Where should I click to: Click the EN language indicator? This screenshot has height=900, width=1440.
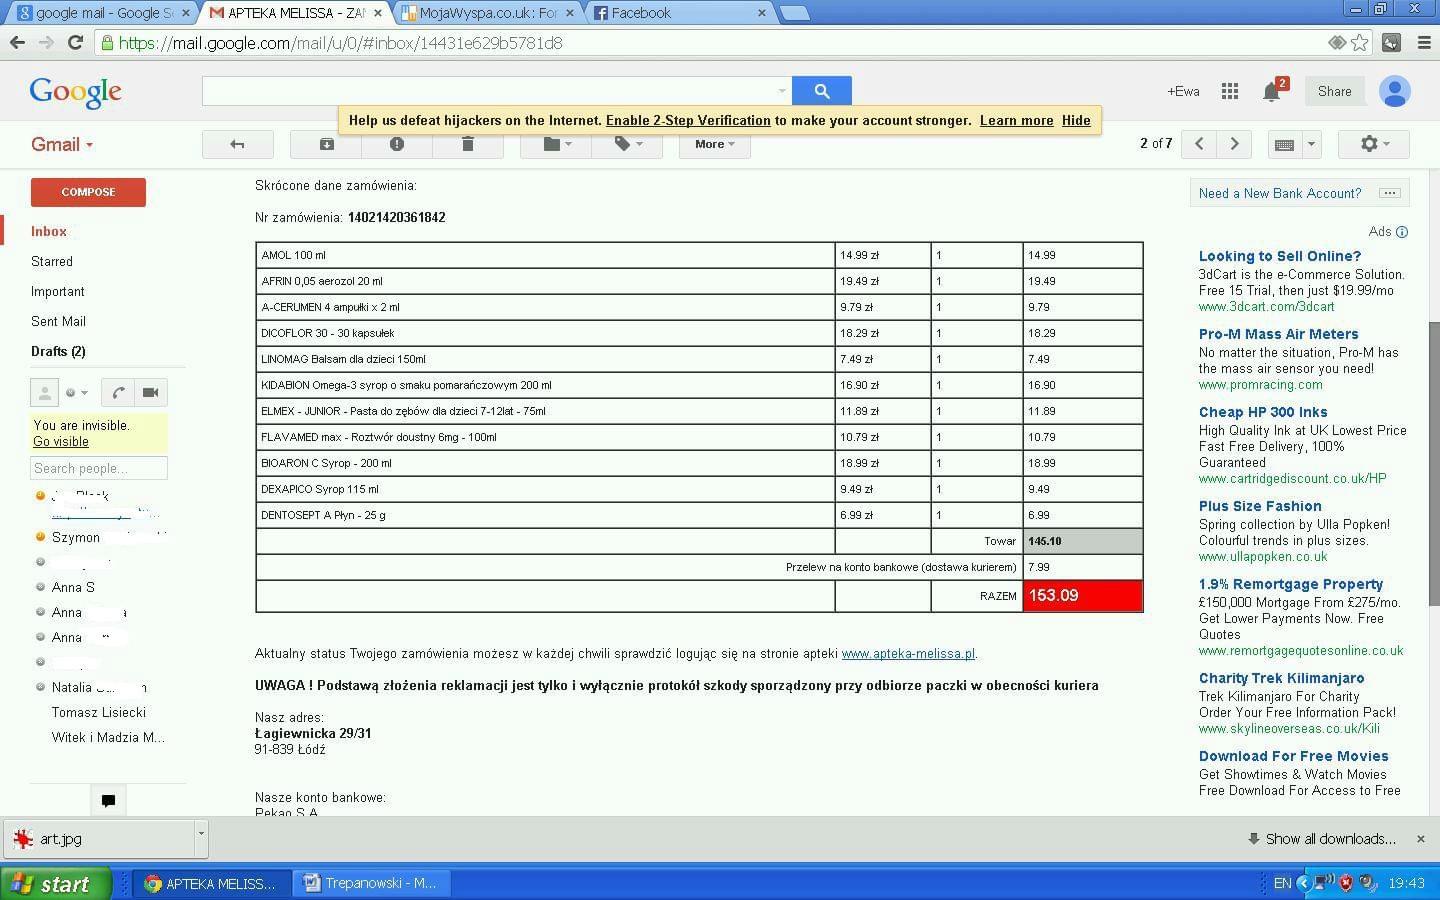point(1282,883)
